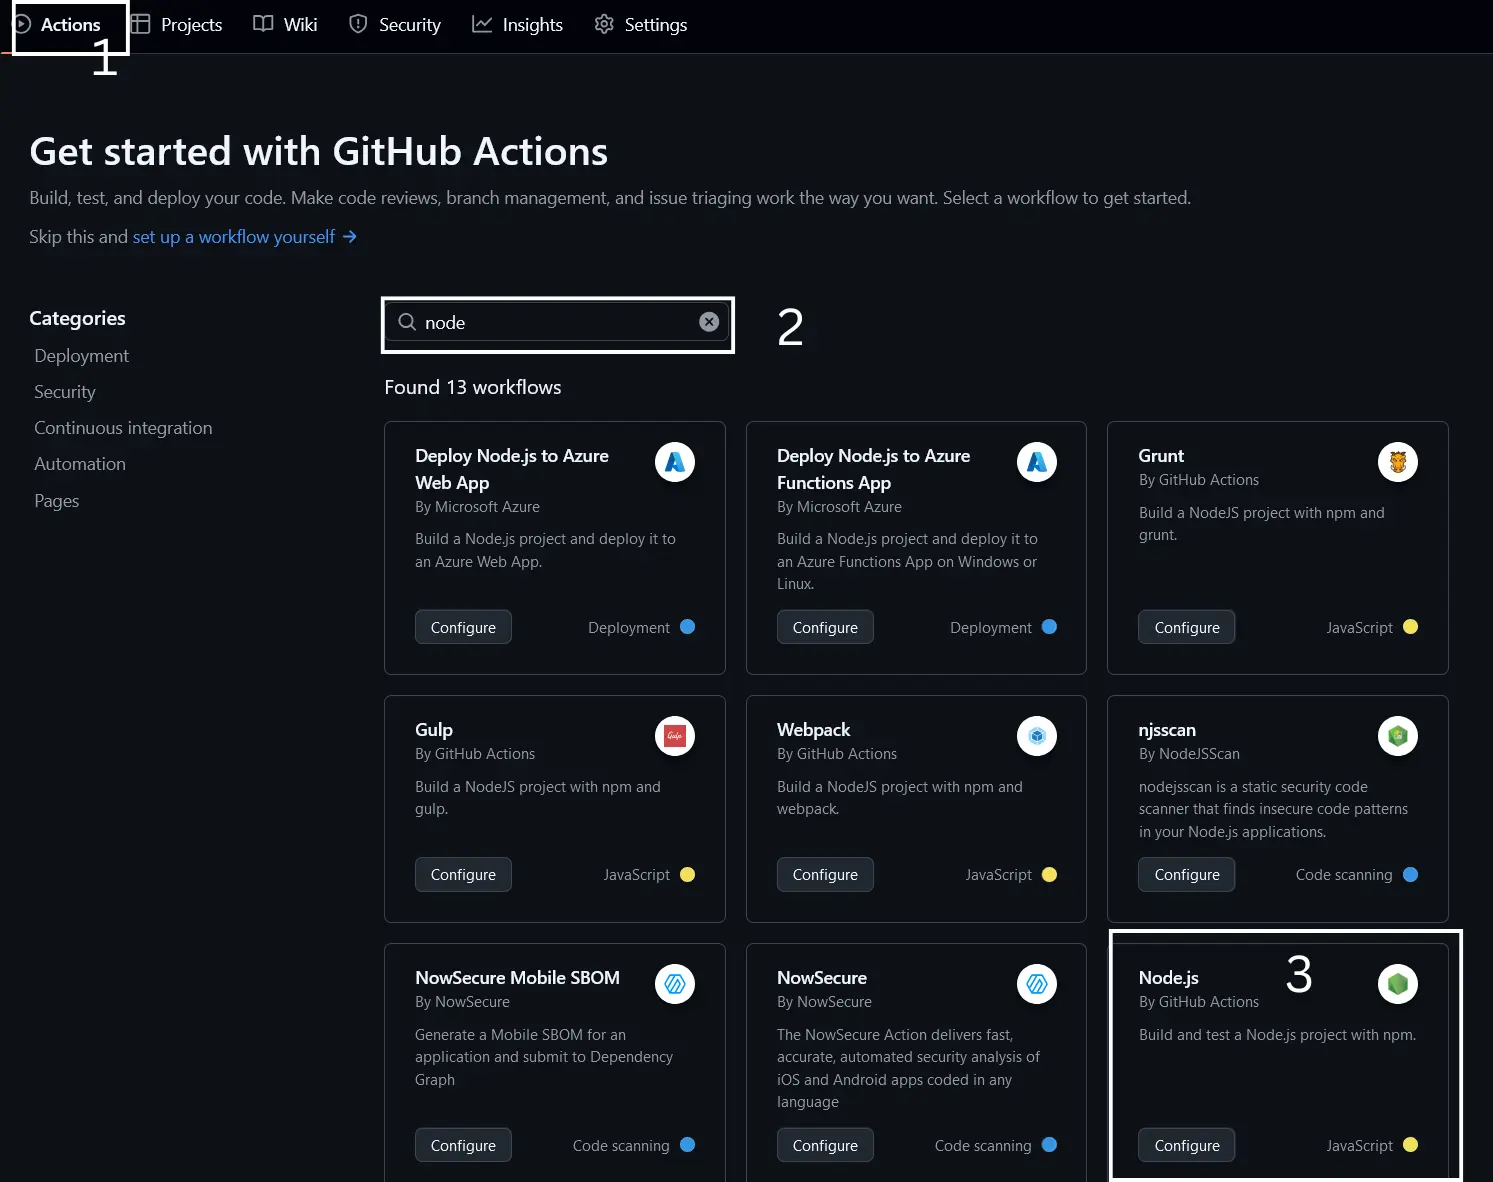
Task: Select the Pages category
Action: [x=57, y=501]
